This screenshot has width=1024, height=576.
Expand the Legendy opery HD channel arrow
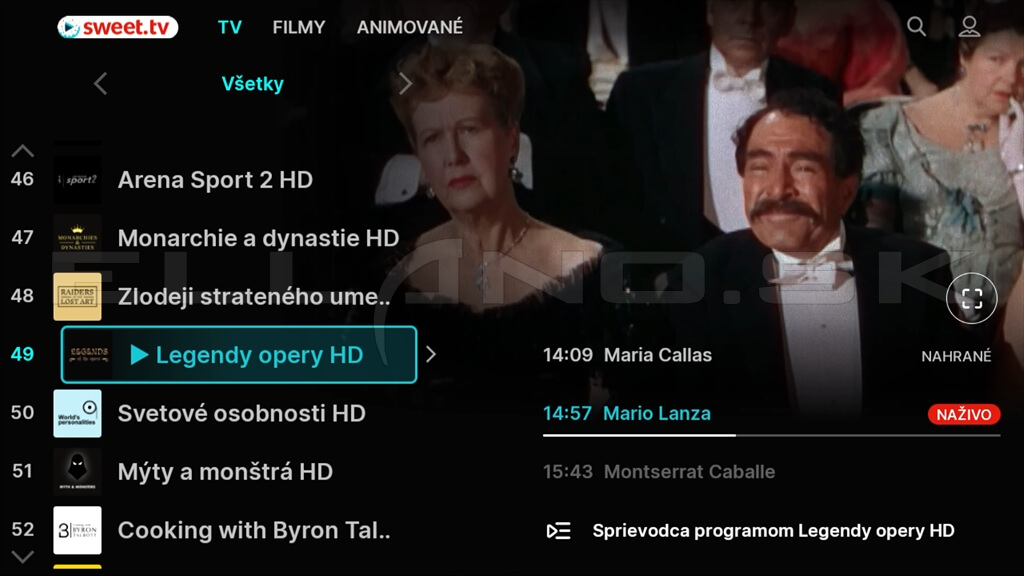[x=431, y=355]
